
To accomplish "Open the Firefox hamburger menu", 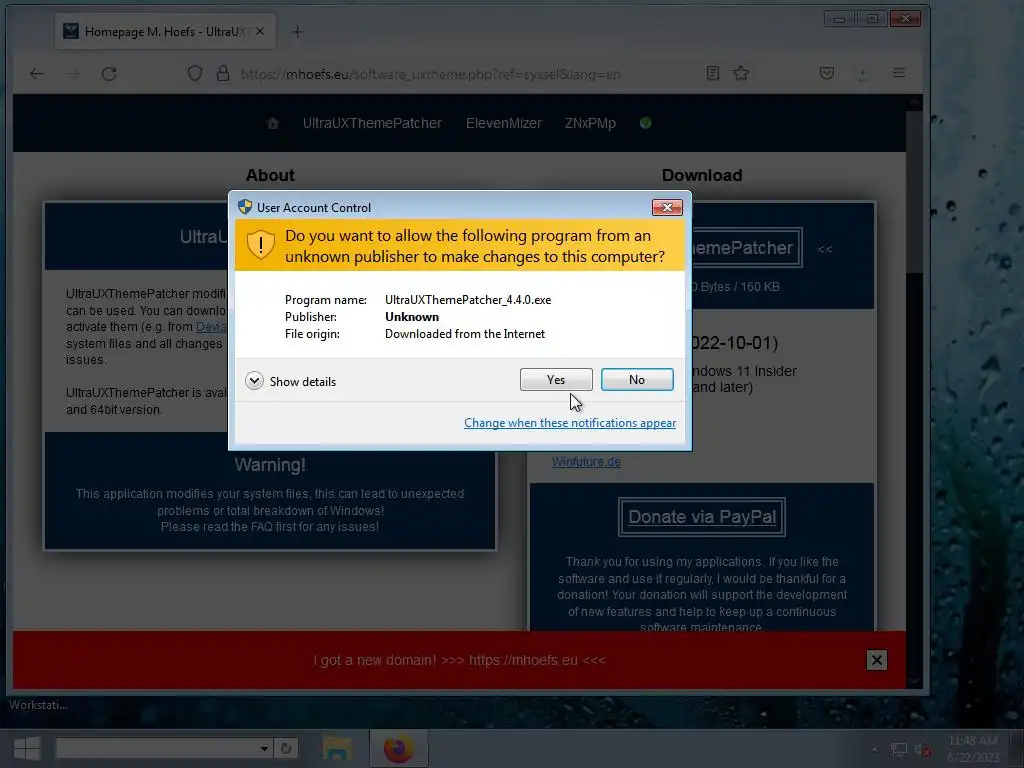I will click(x=899, y=72).
